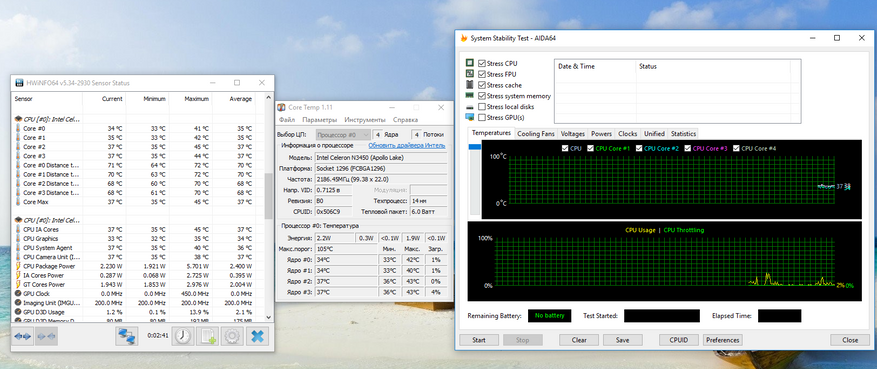Viewport: 877px width, 369px height.
Task: Click HWiNFO blue X close sensors icon
Action: 258,336
